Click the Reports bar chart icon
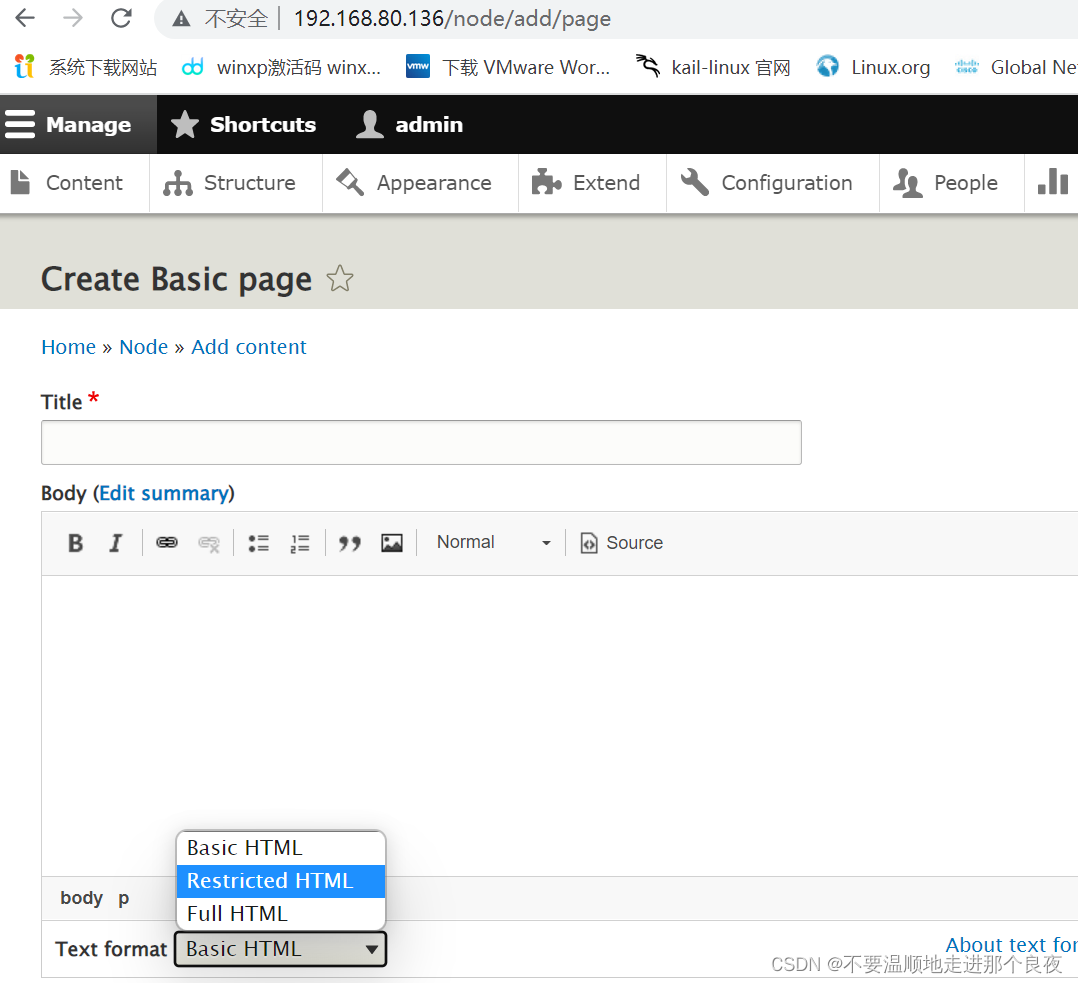 [x=1052, y=182]
